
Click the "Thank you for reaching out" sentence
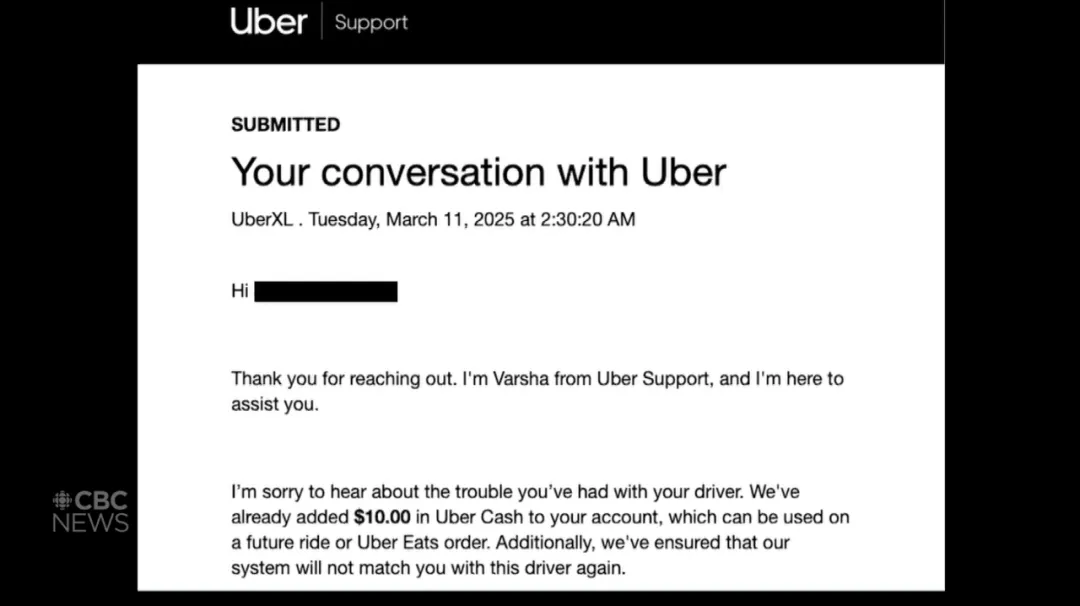pyautogui.click(x=344, y=379)
